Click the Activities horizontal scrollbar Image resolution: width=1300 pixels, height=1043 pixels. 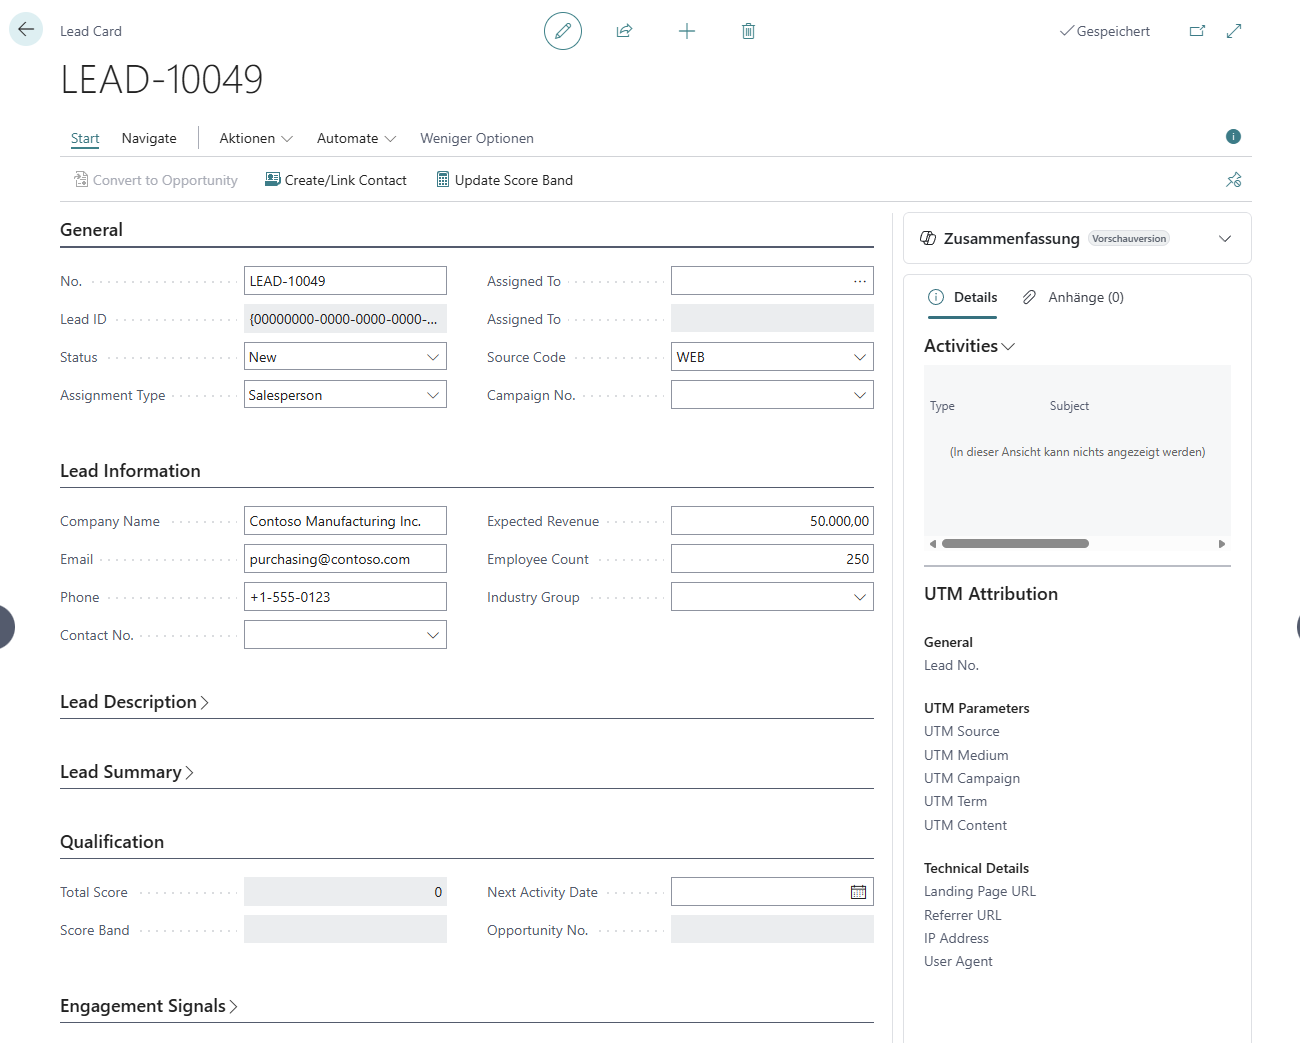point(1015,544)
